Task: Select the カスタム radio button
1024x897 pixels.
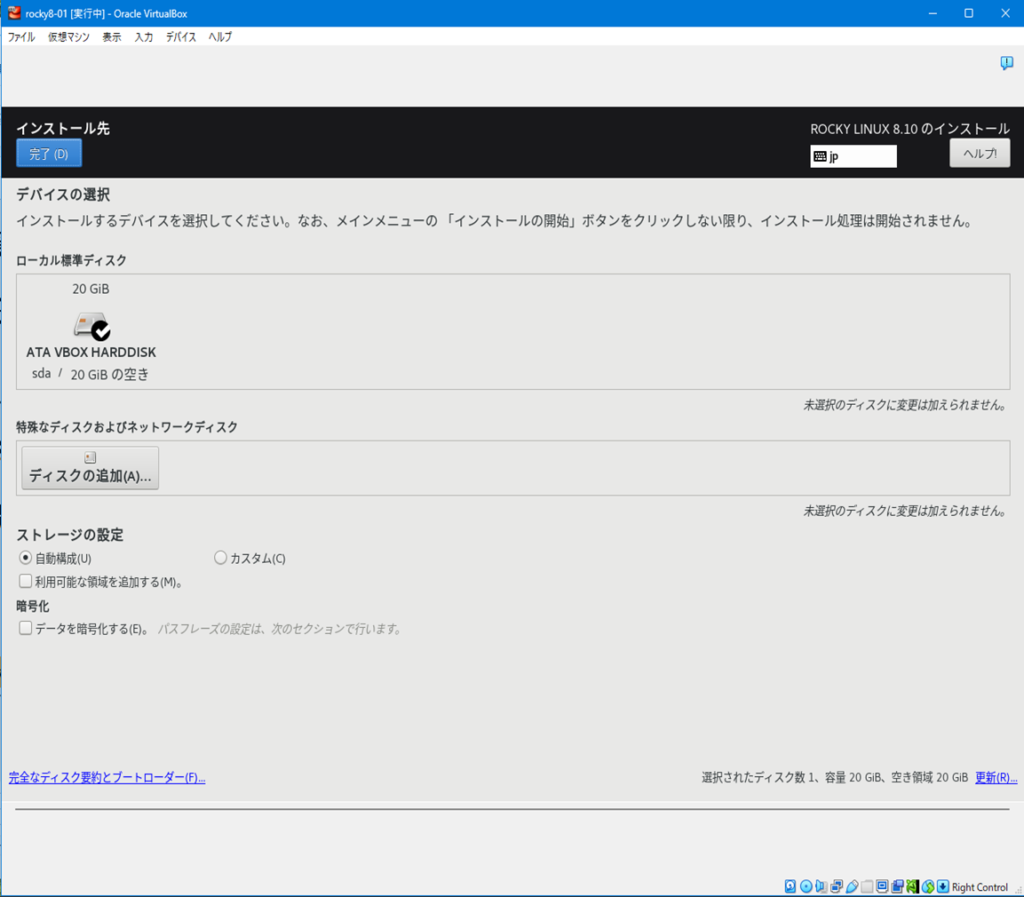Action: coord(221,558)
